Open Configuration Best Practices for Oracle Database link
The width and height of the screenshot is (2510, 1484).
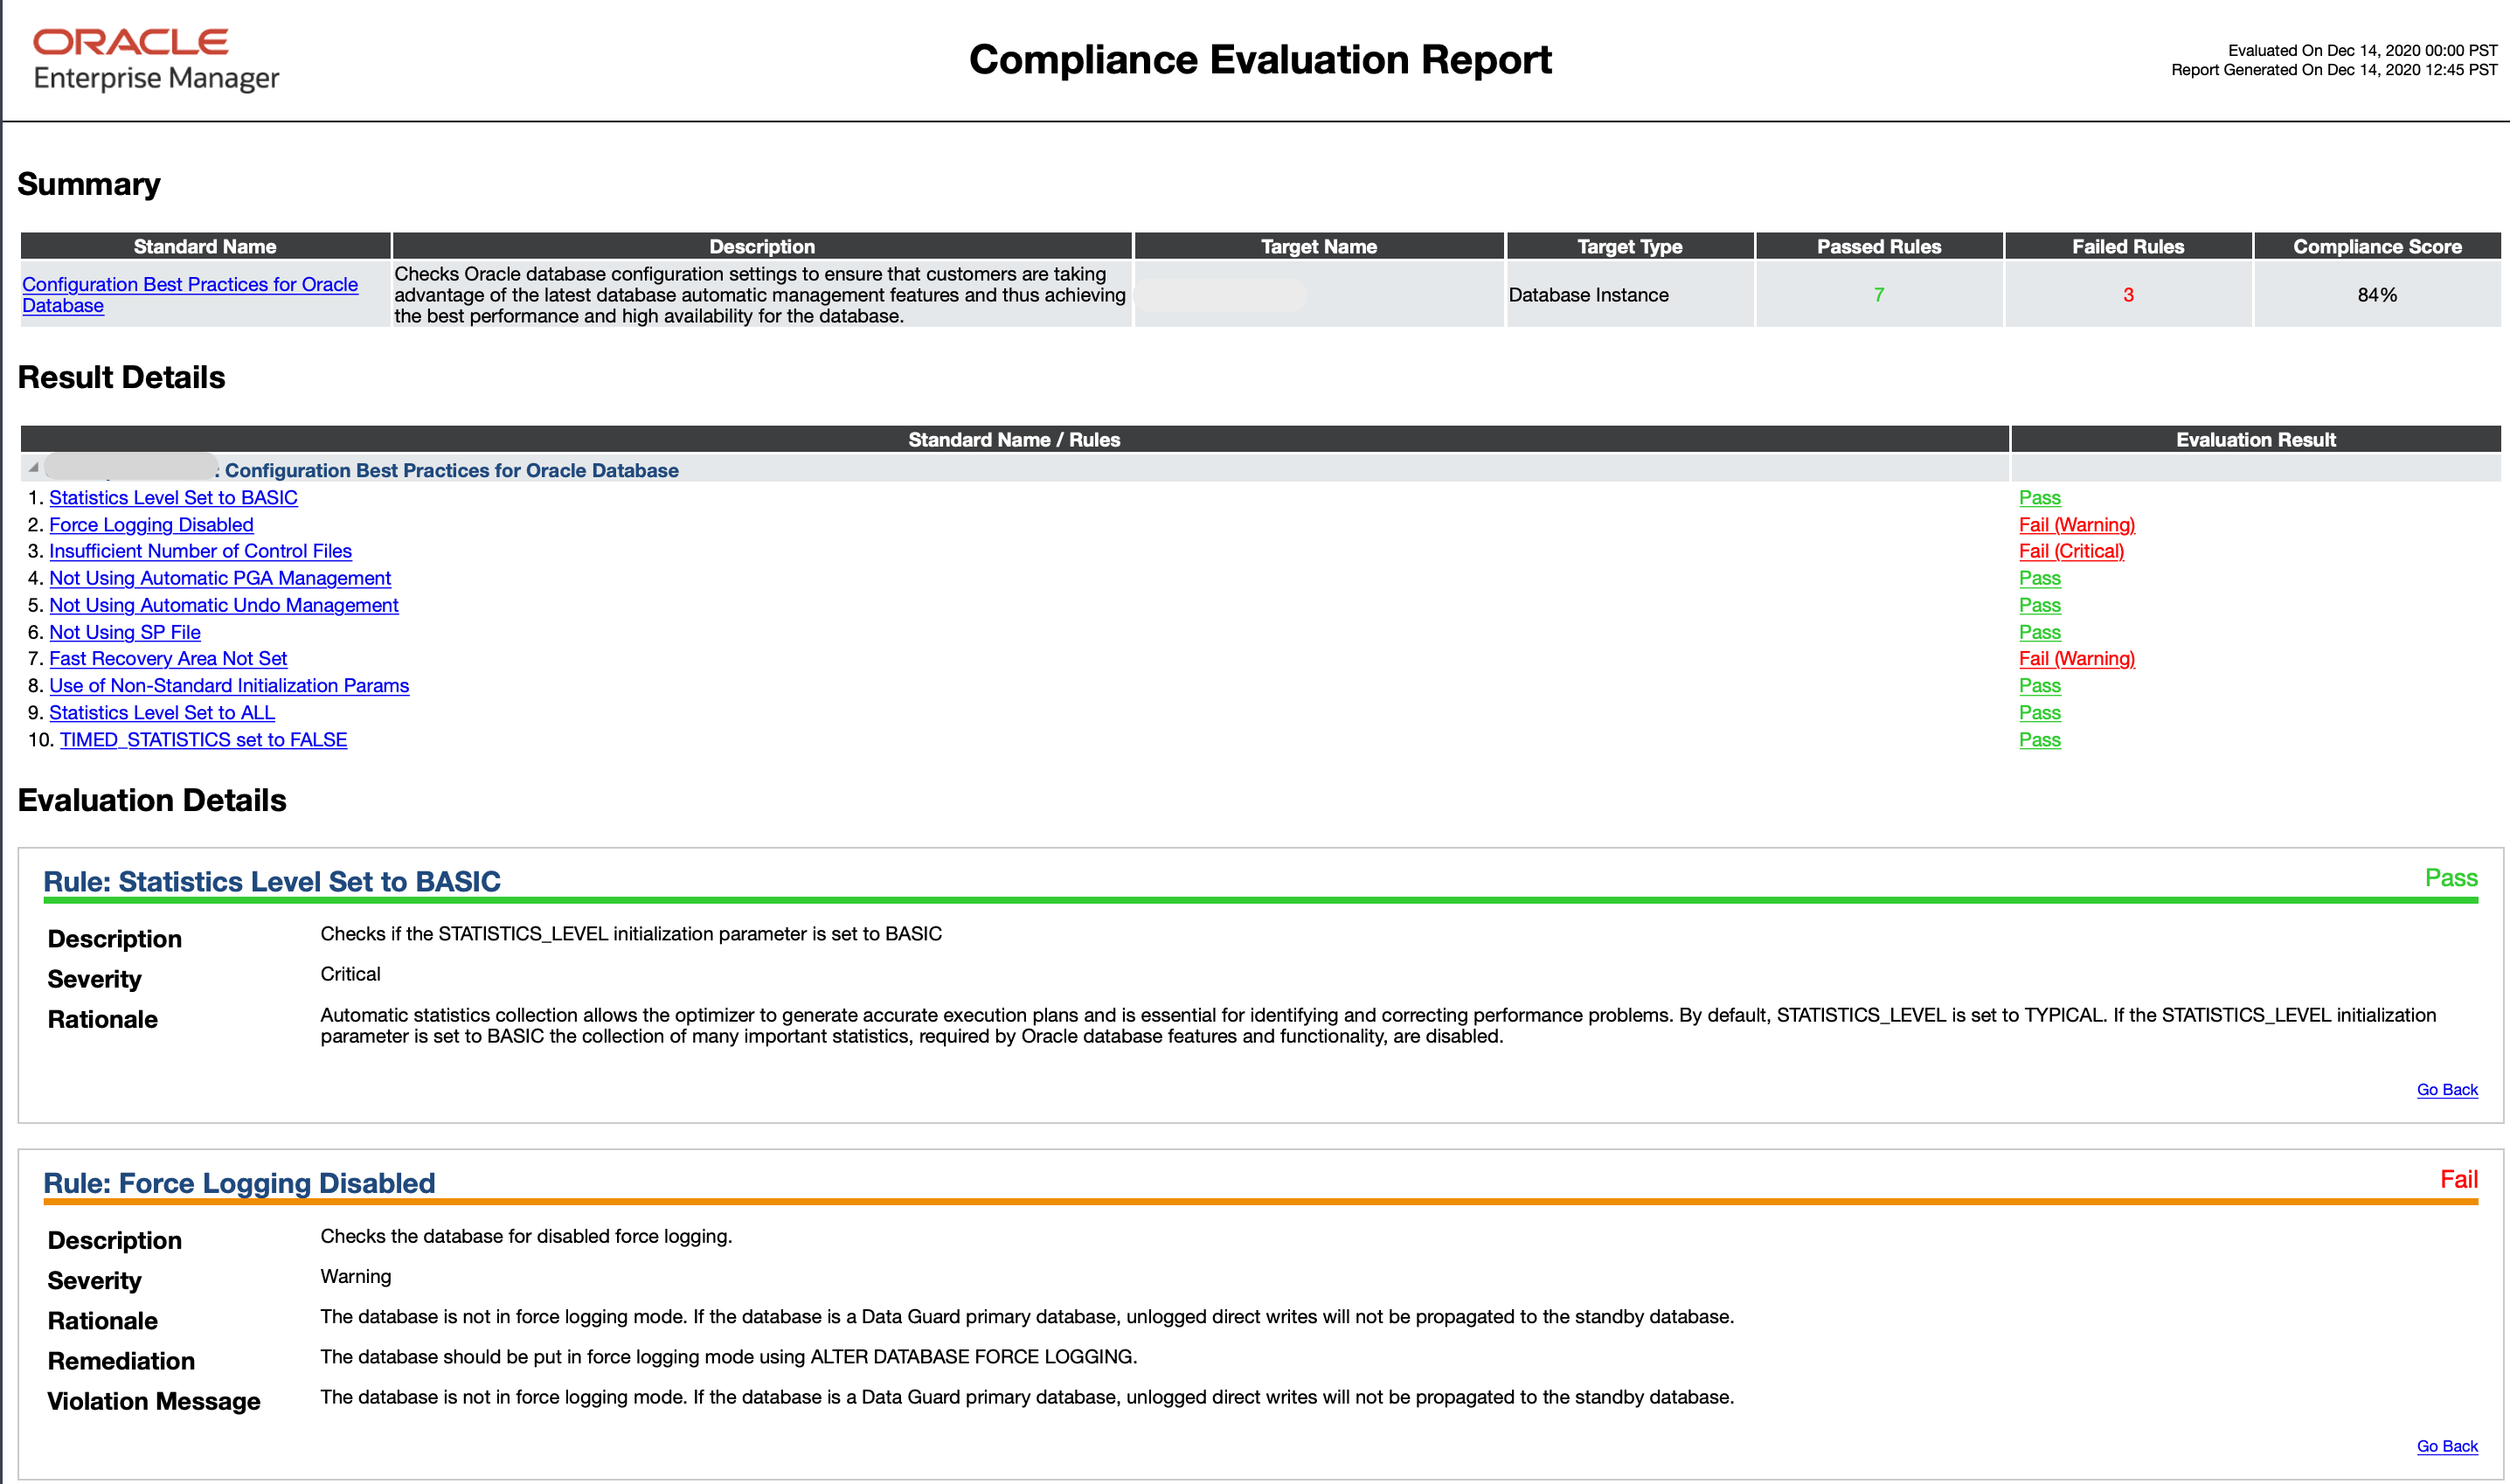190,295
